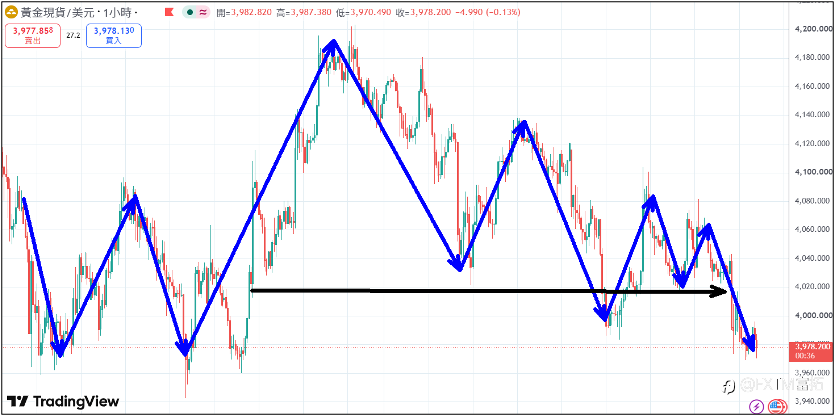Image resolution: width=834 pixels, height=416 pixels.
Task: Open the purple lightning event icon
Action: [756, 407]
